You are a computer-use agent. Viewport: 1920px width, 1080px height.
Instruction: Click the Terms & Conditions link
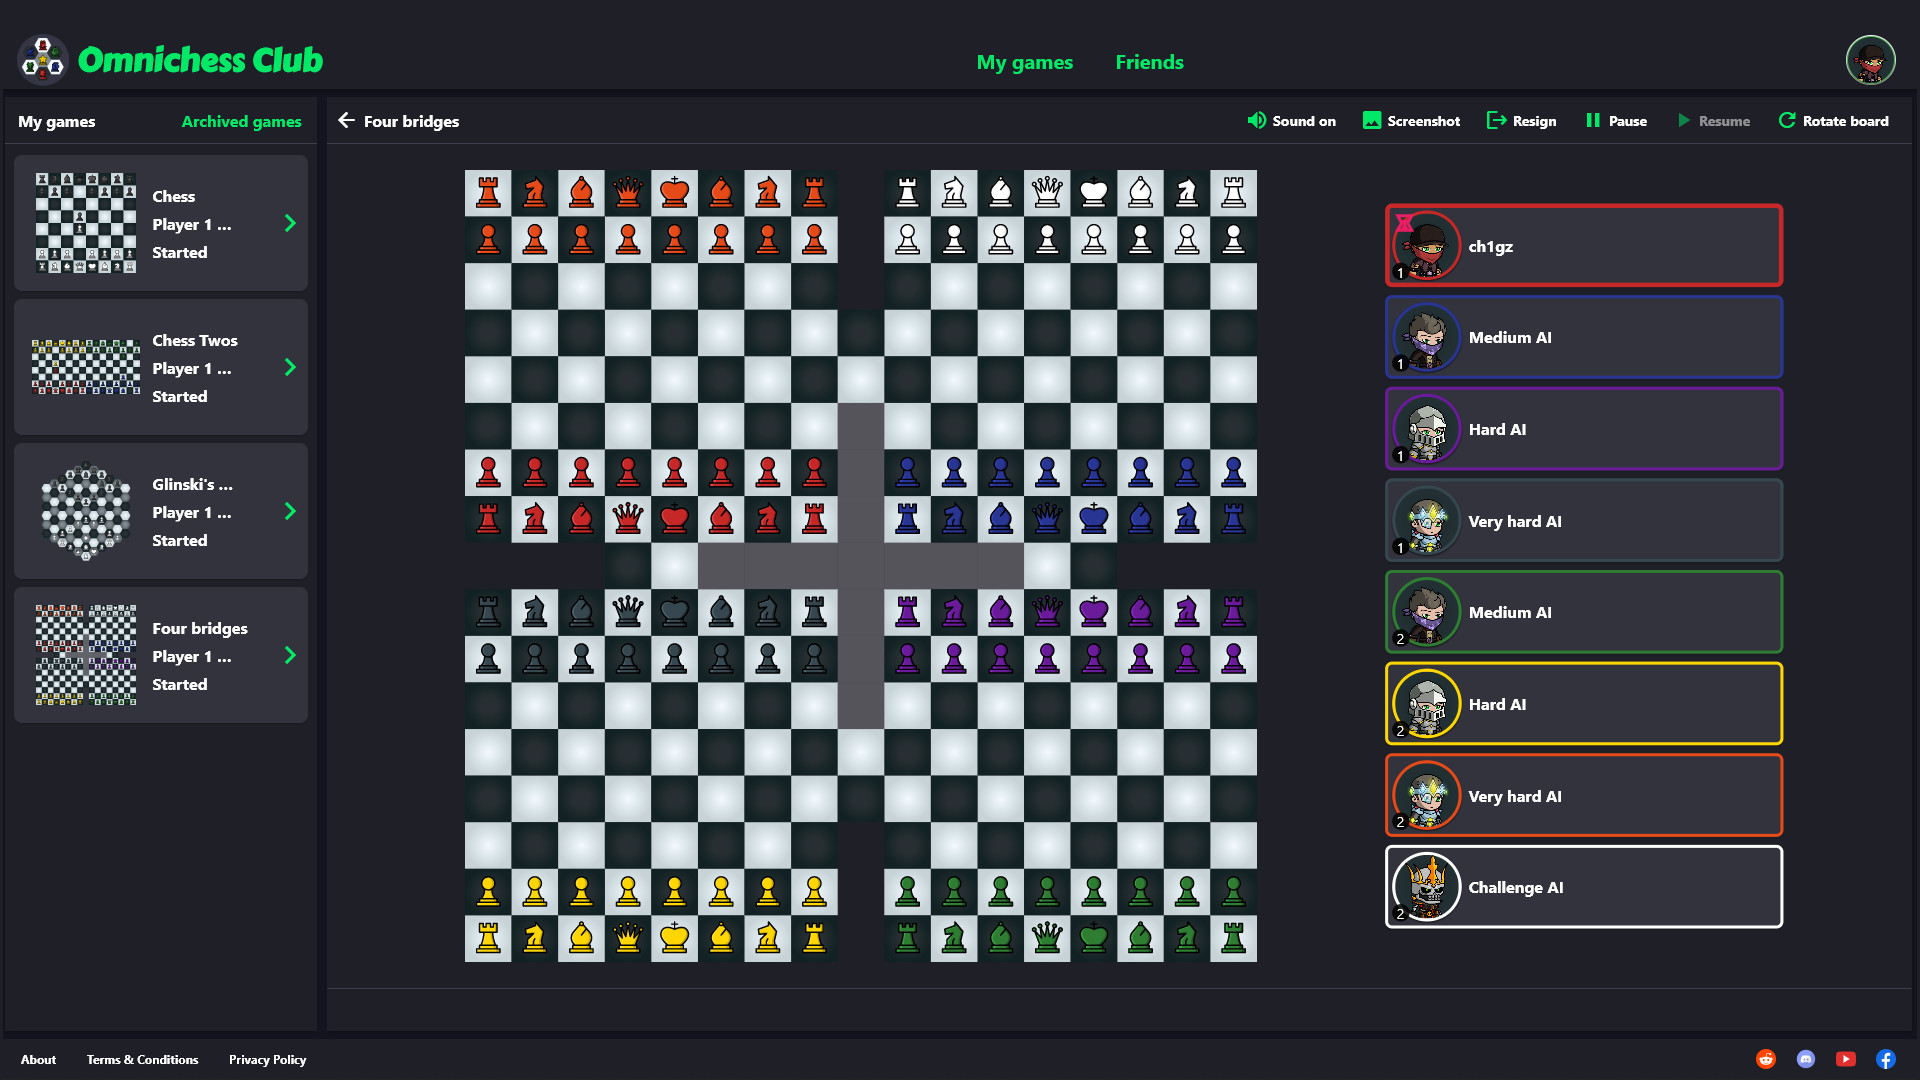[142, 1059]
